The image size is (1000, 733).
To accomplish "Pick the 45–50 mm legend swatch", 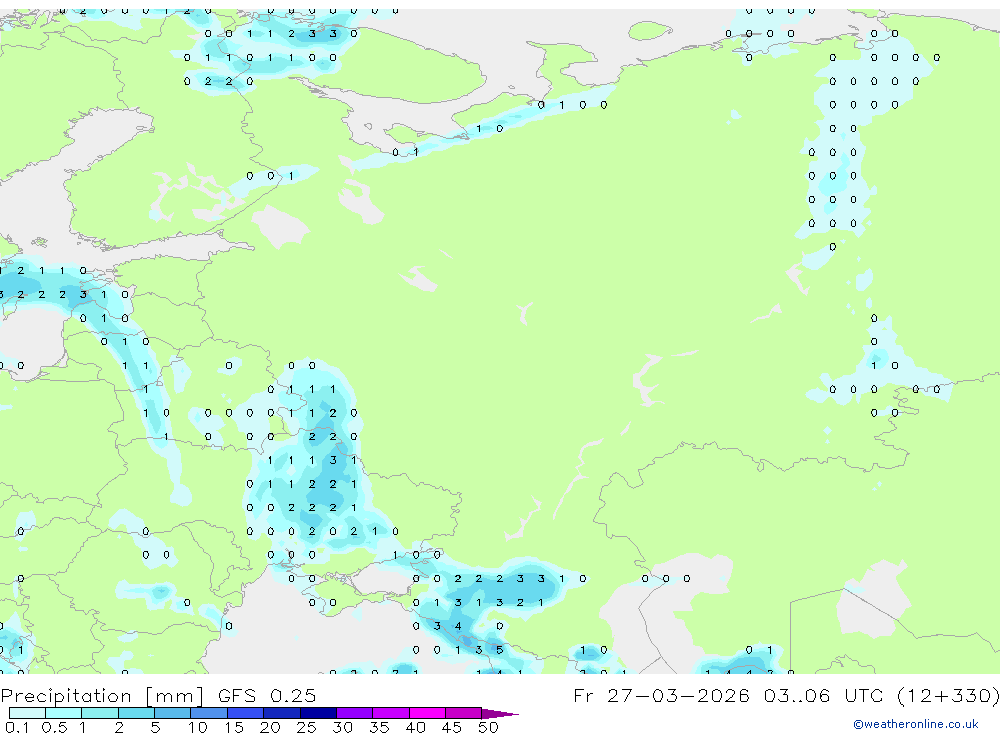I will pyautogui.click(x=464, y=713).
